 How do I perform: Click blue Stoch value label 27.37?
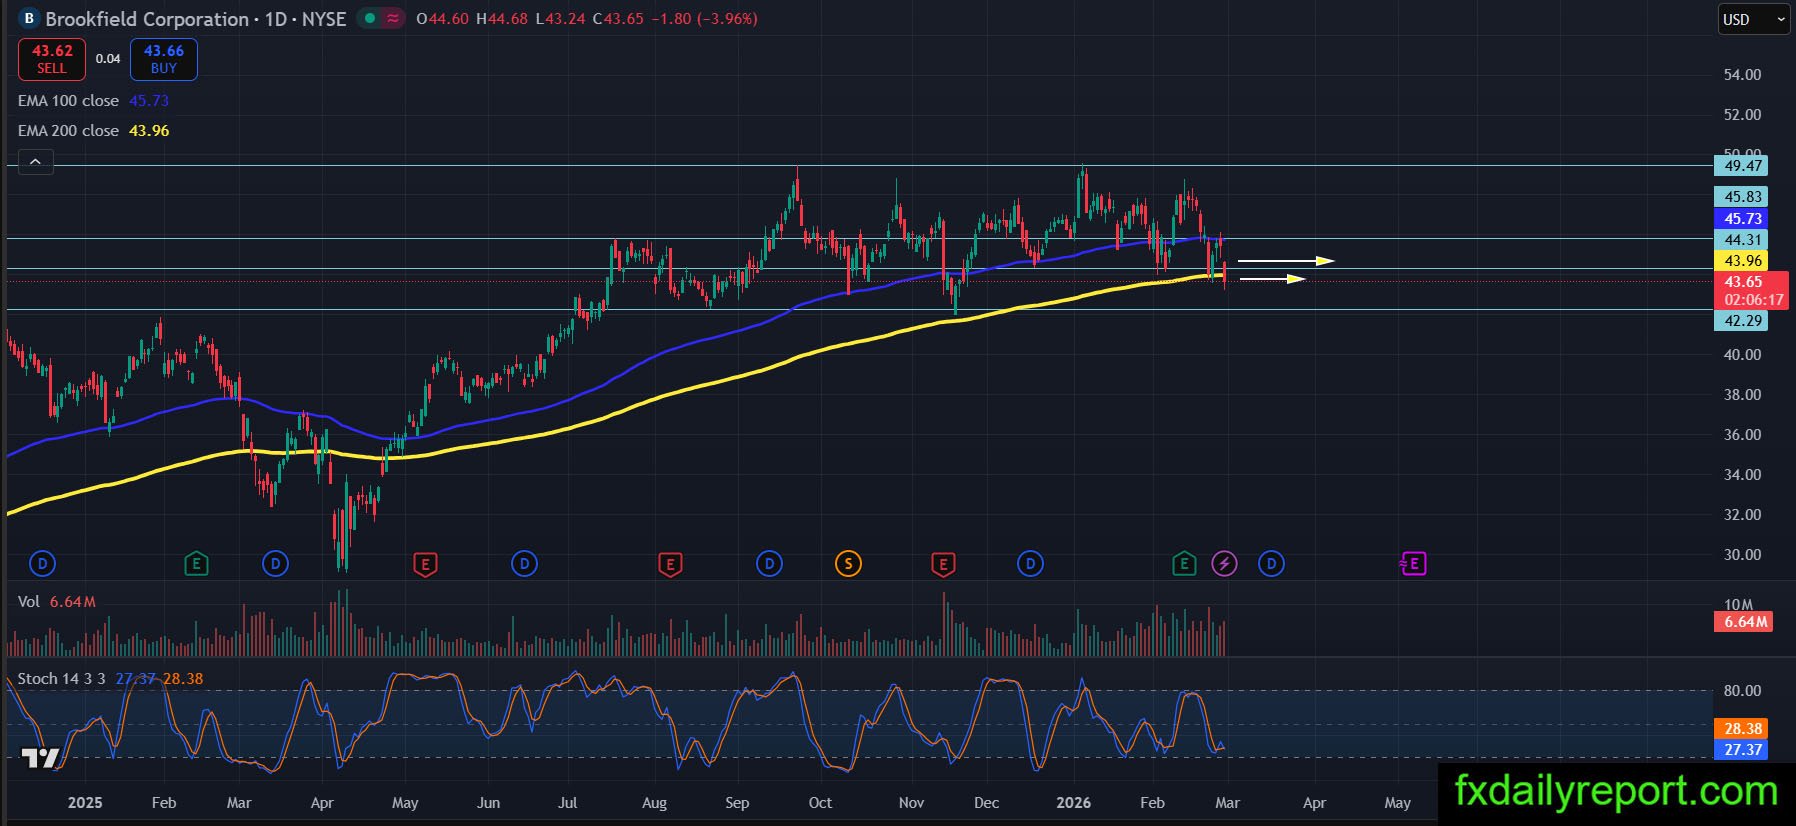[x=1742, y=750]
